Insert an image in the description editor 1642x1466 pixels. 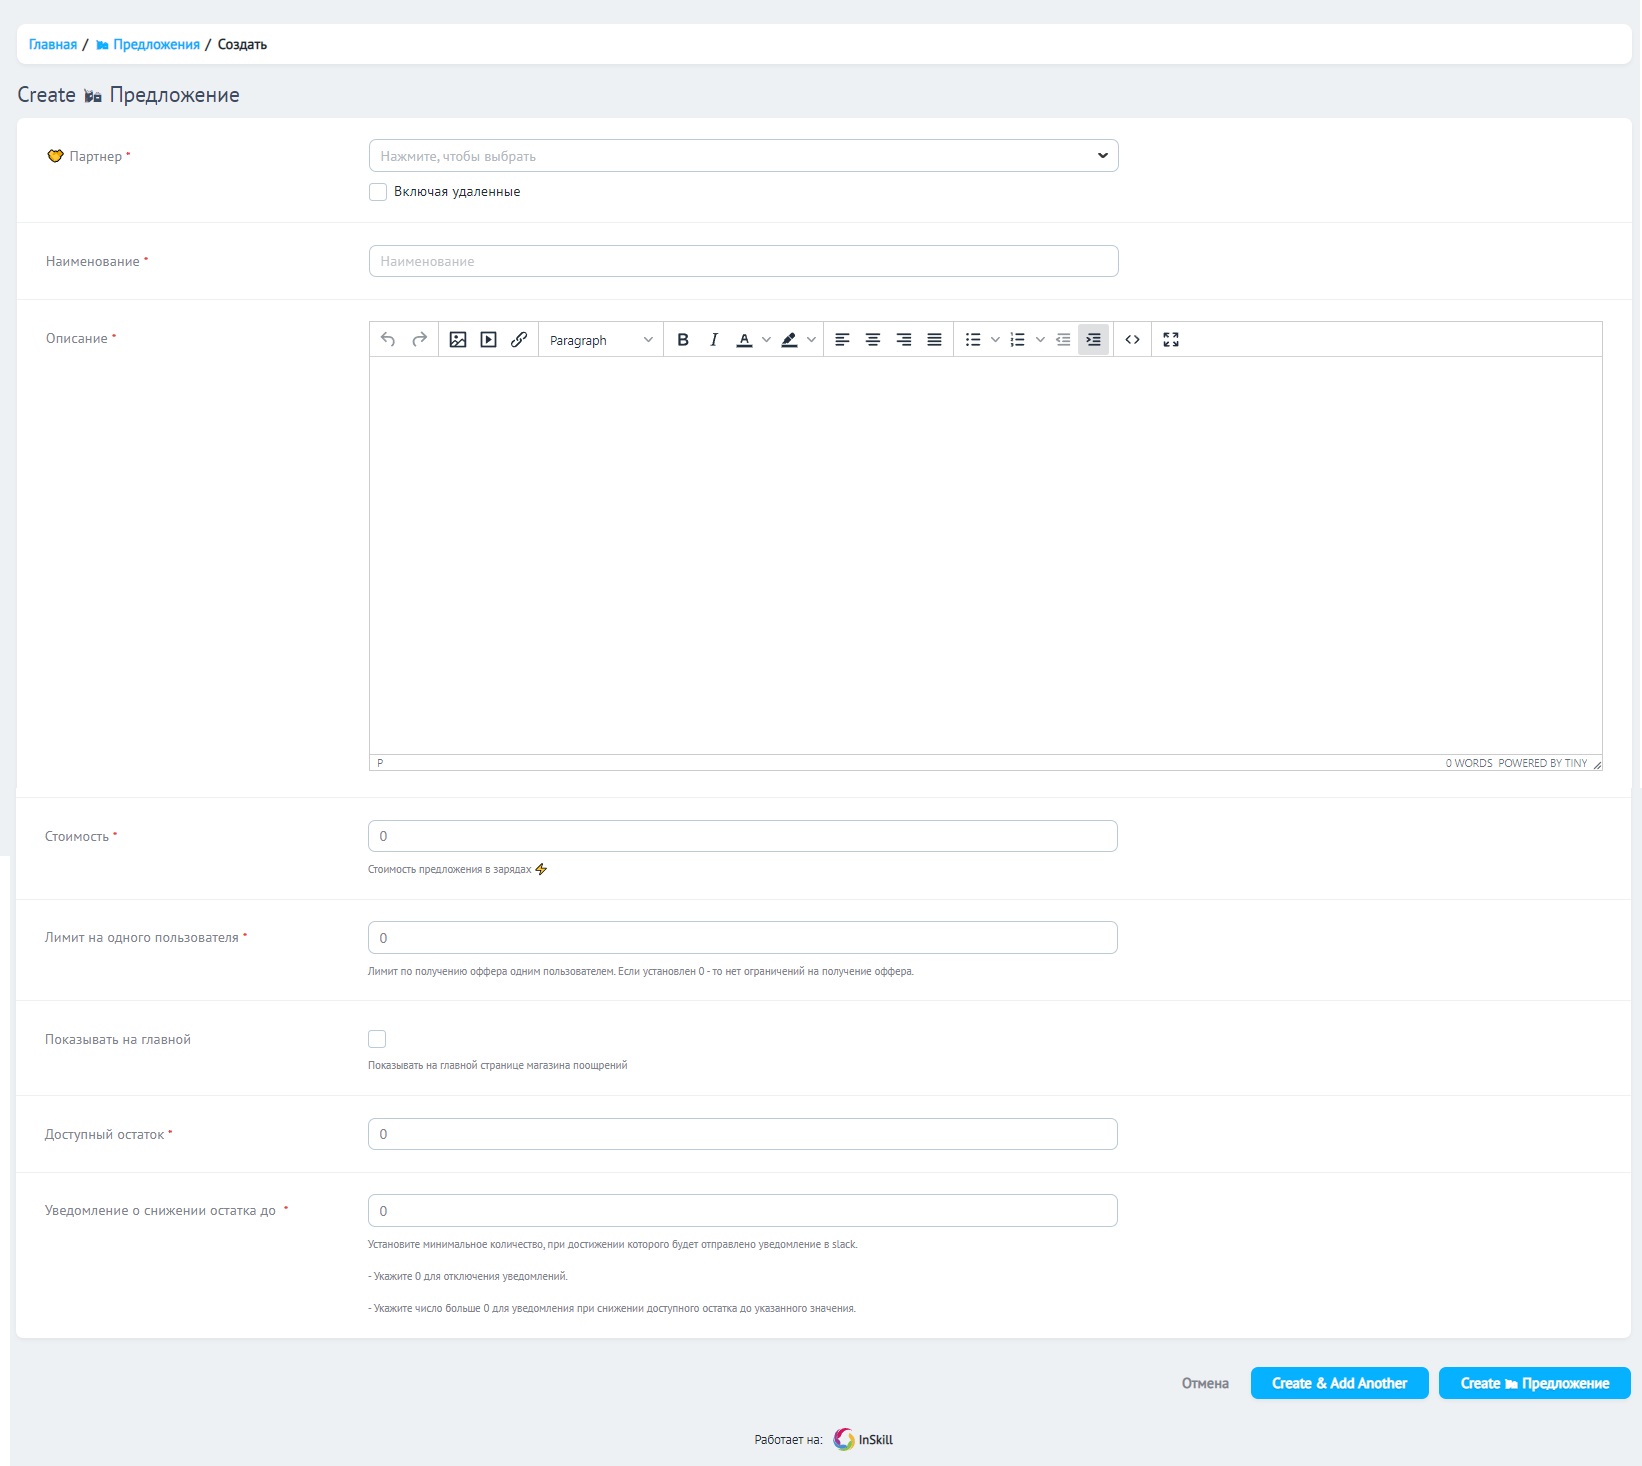[x=458, y=340]
